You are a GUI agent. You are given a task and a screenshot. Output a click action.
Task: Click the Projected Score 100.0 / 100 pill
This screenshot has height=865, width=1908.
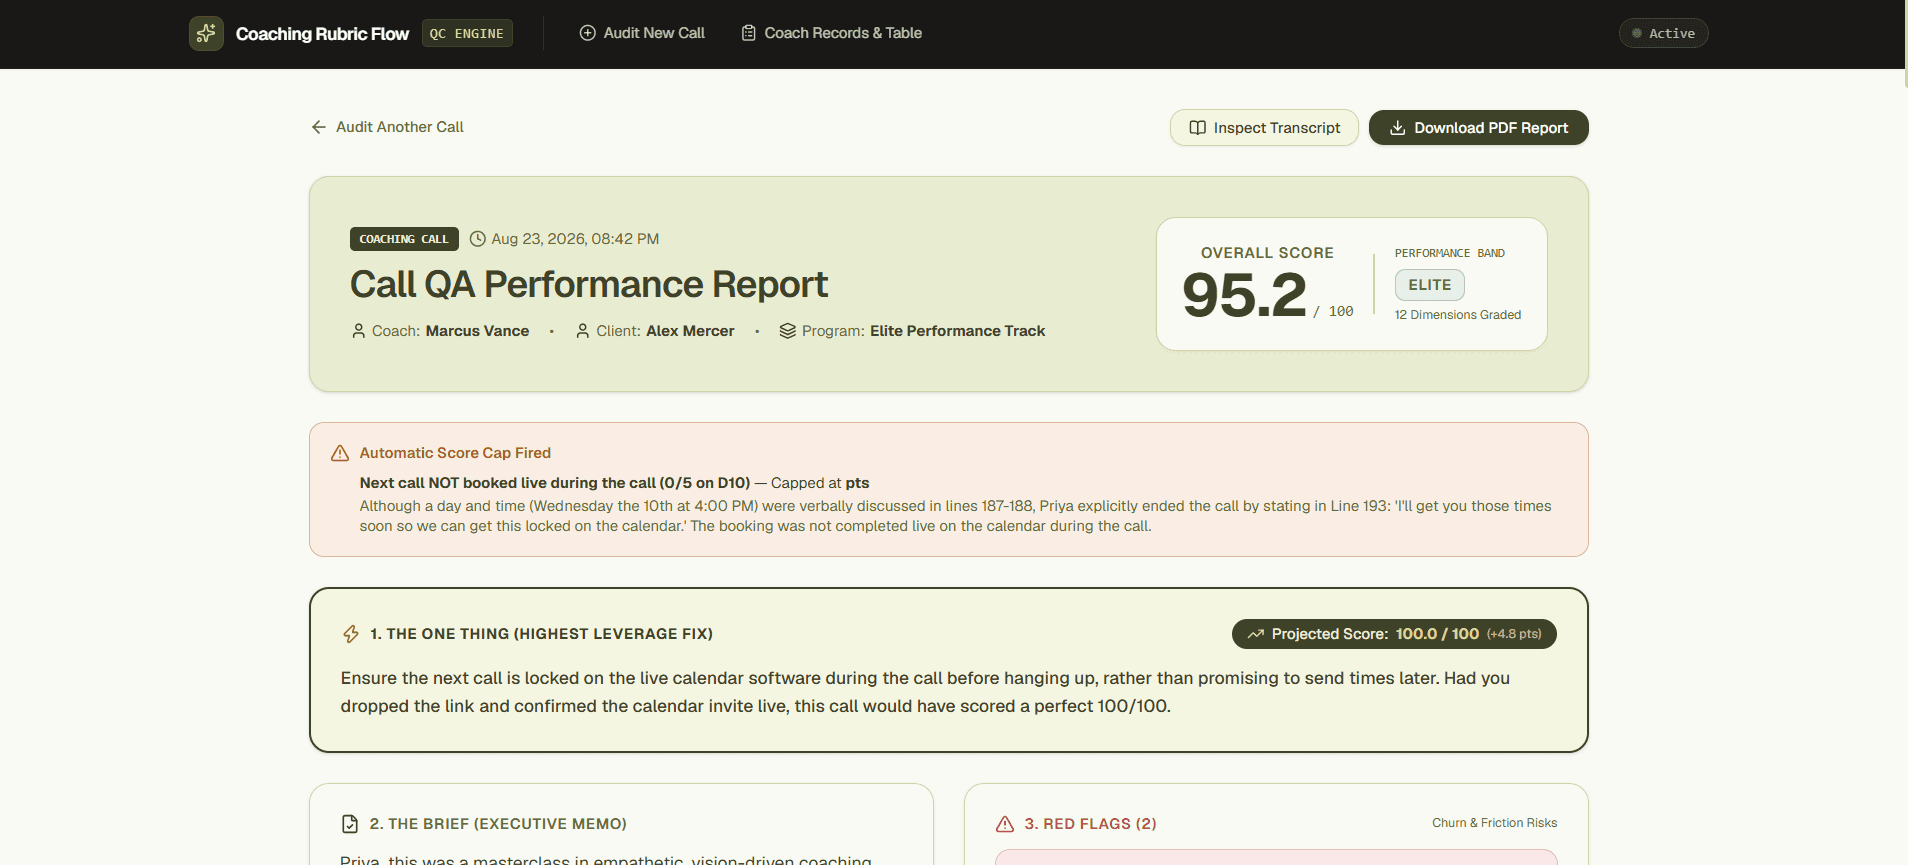pyautogui.click(x=1394, y=634)
